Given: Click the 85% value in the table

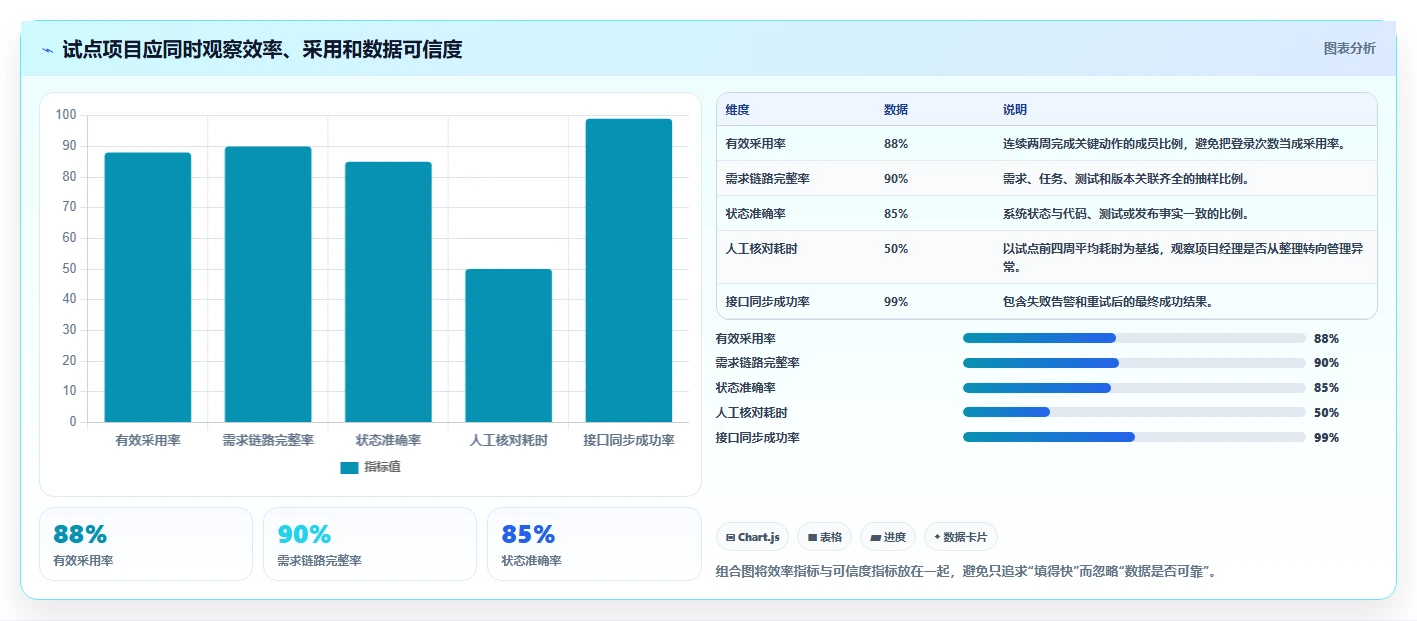Looking at the screenshot, I should [x=896, y=214].
